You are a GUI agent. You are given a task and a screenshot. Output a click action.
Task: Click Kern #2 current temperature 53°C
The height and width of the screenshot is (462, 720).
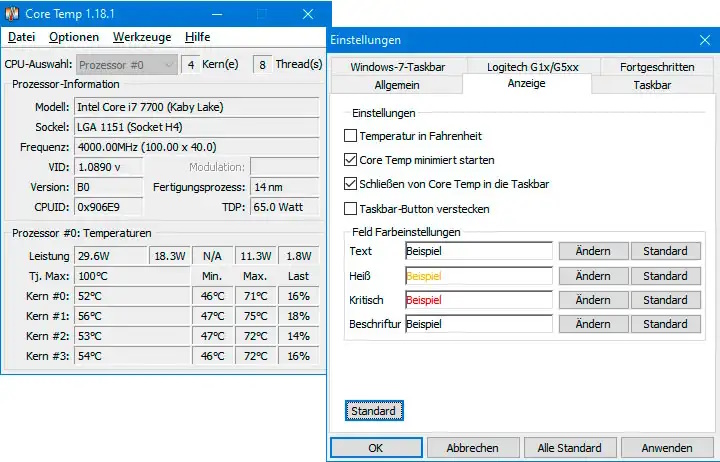click(132, 336)
